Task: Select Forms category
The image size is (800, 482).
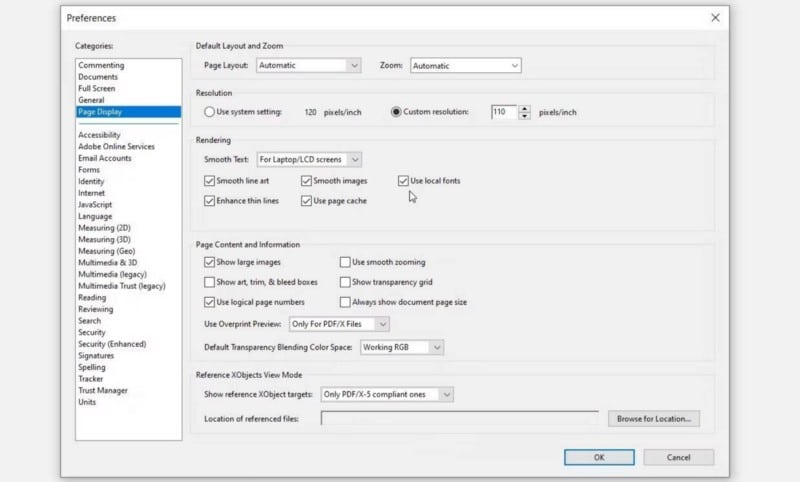Action: click(89, 170)
